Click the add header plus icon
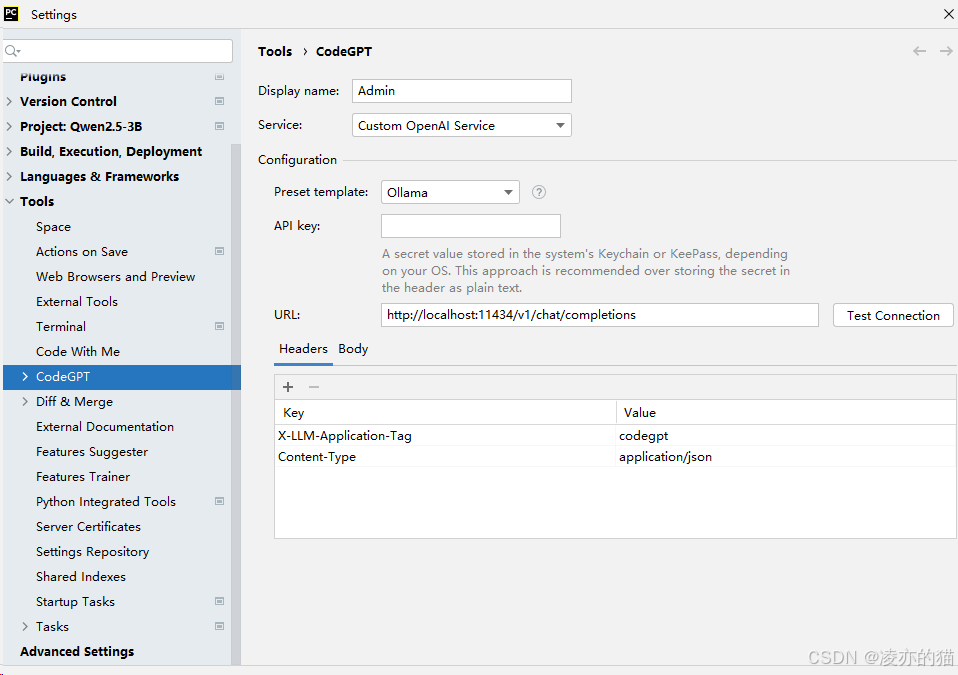 [x=288, y=387]
